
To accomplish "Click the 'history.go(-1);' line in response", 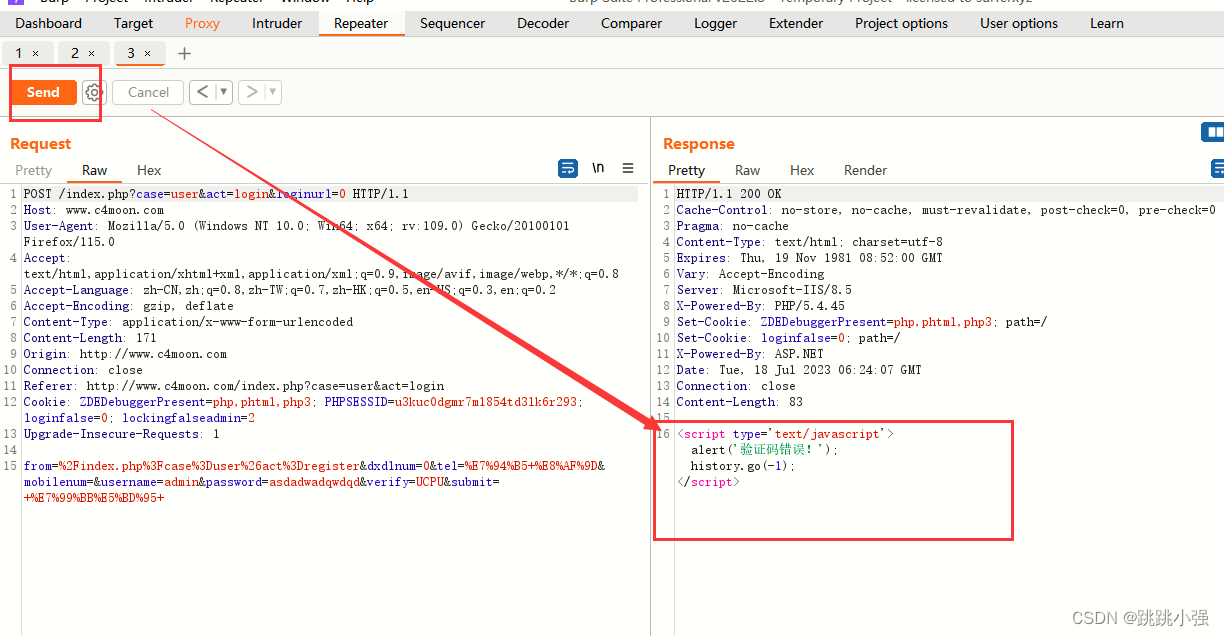I will tap(743, 466).
